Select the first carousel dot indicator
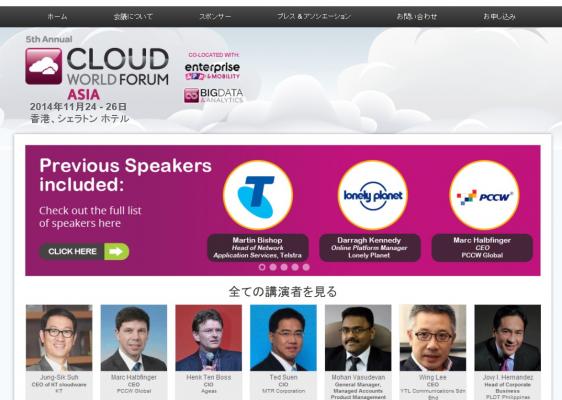562x400 pixels. 262,267
